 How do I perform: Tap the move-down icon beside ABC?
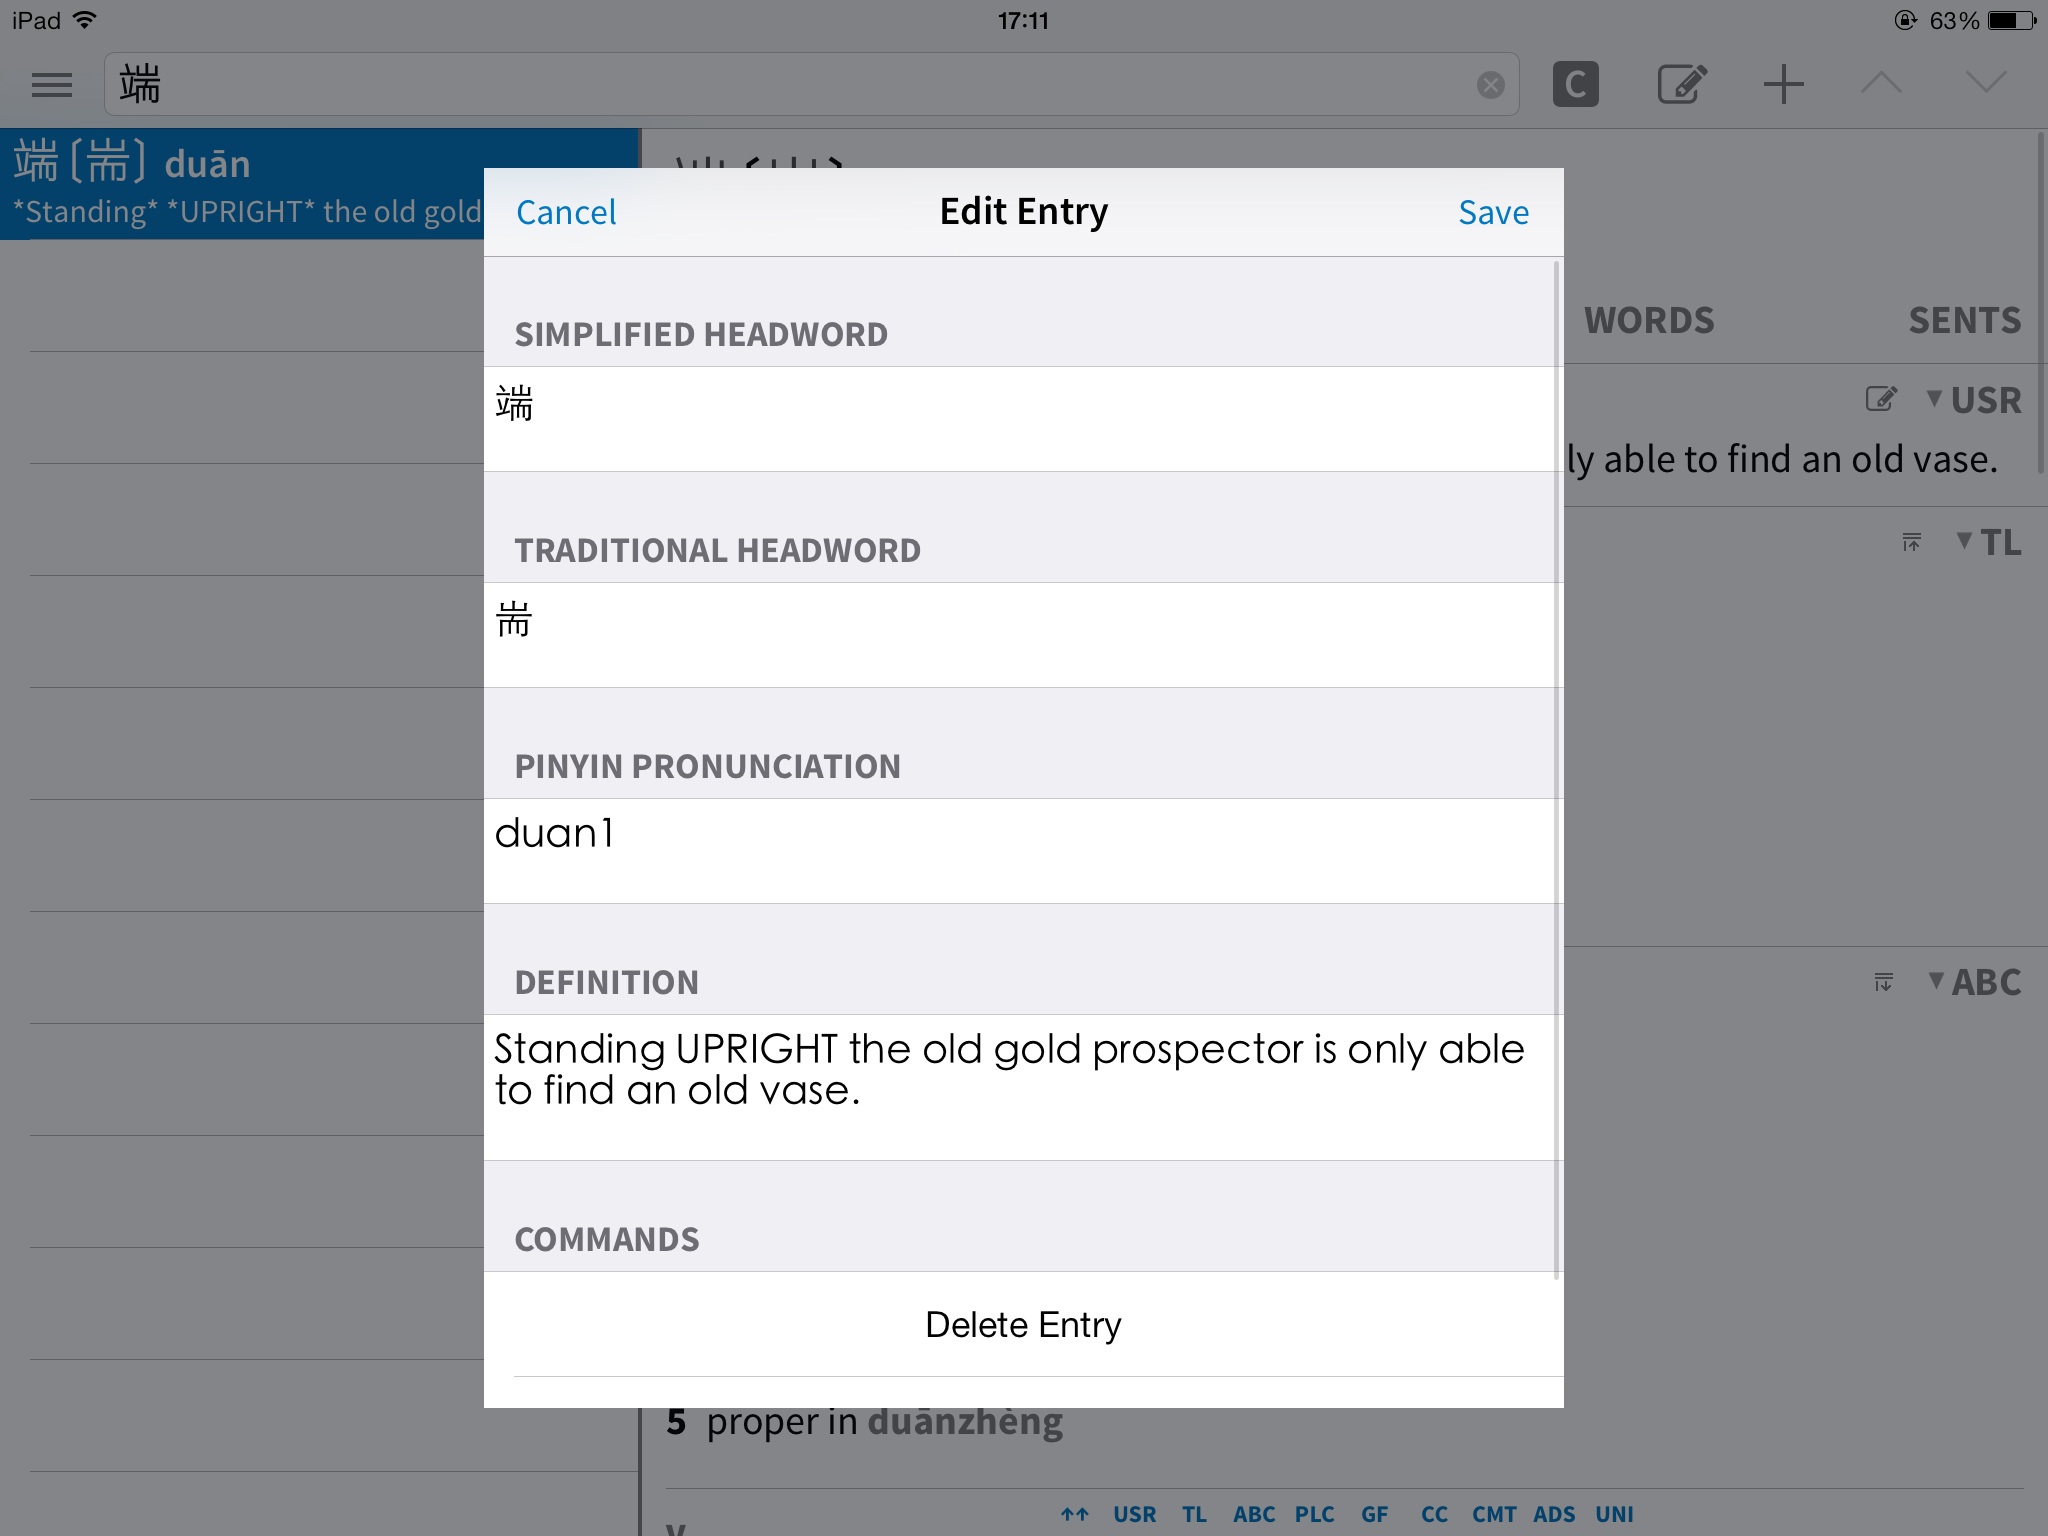pos(1883,982)
